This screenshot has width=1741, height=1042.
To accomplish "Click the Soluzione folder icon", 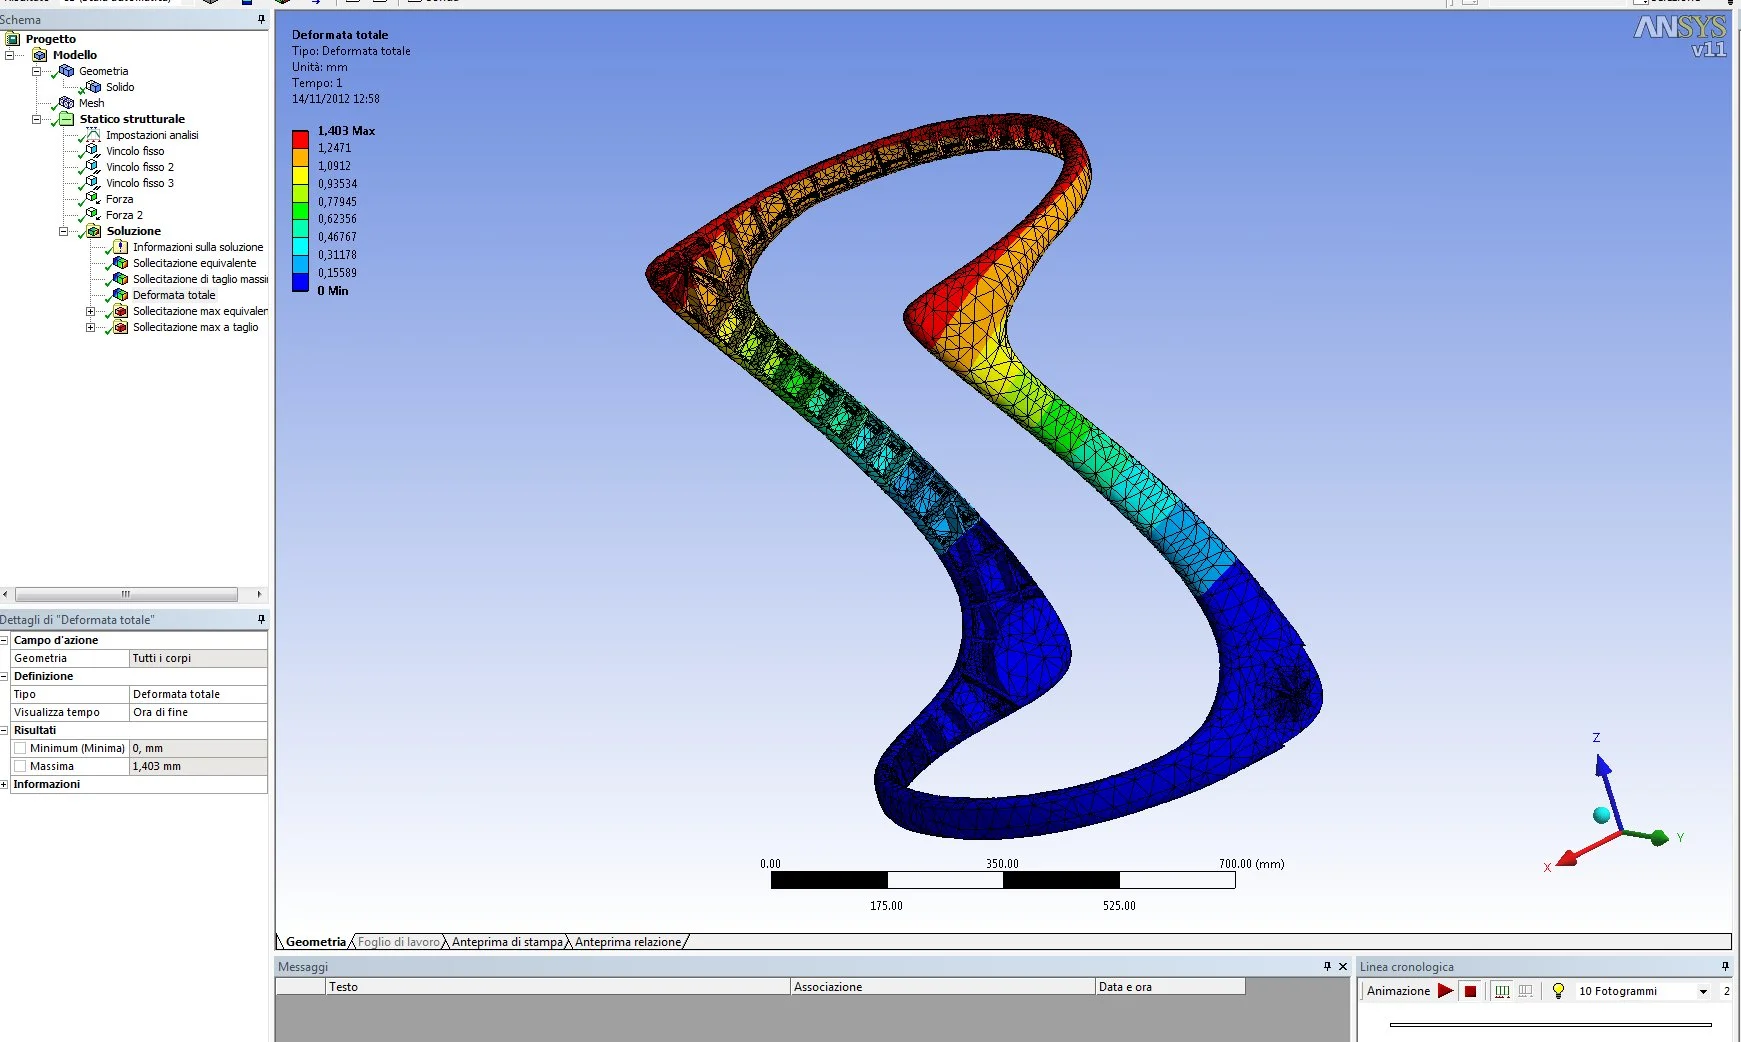I will click(x=93, y=231).
